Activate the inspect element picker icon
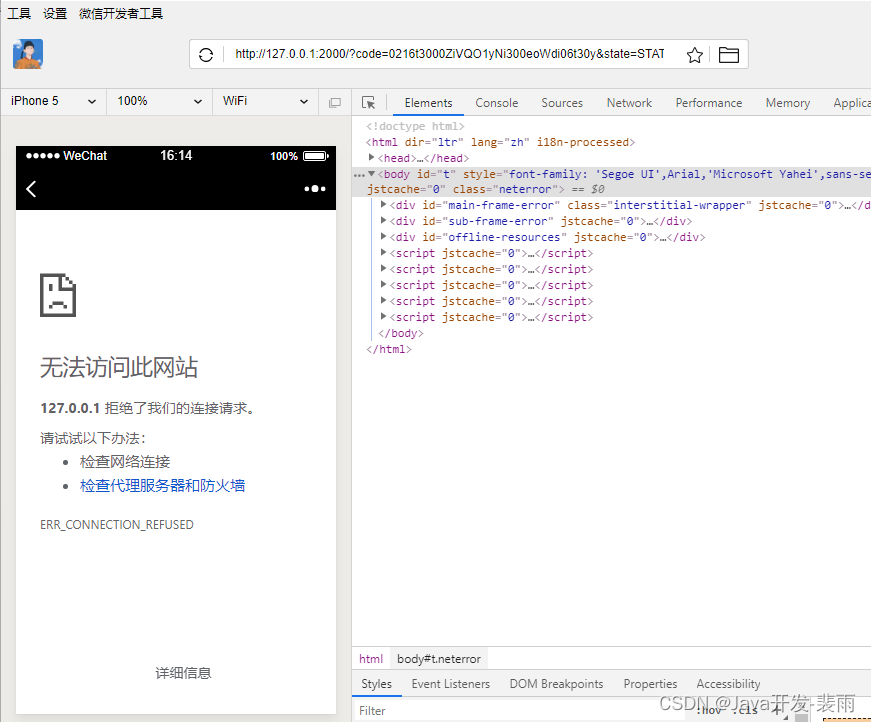The height and width of the screenshot is (722, 871). tap(368, 103)
